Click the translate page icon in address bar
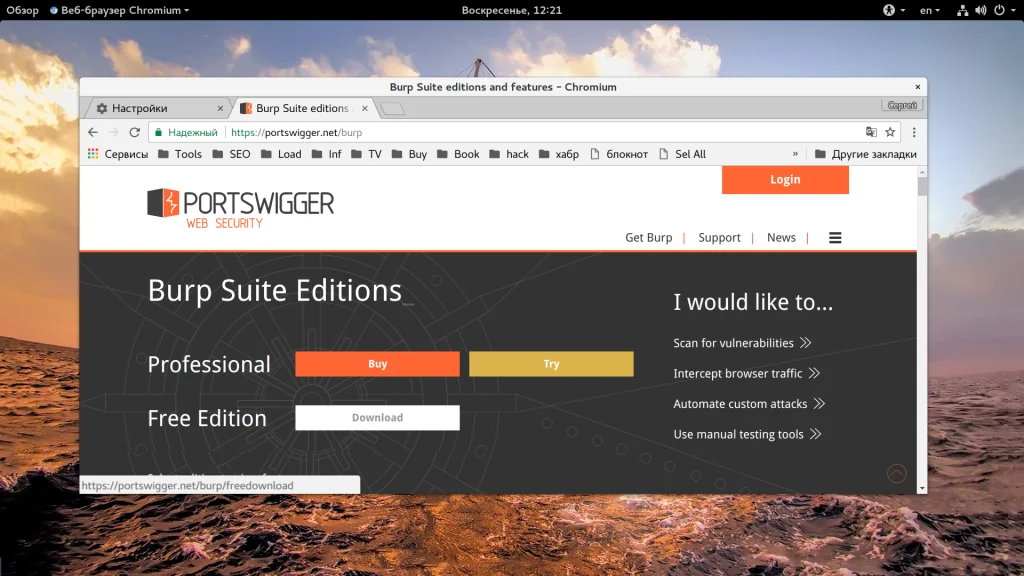The image size is (1024, 576). pos(871,133)
